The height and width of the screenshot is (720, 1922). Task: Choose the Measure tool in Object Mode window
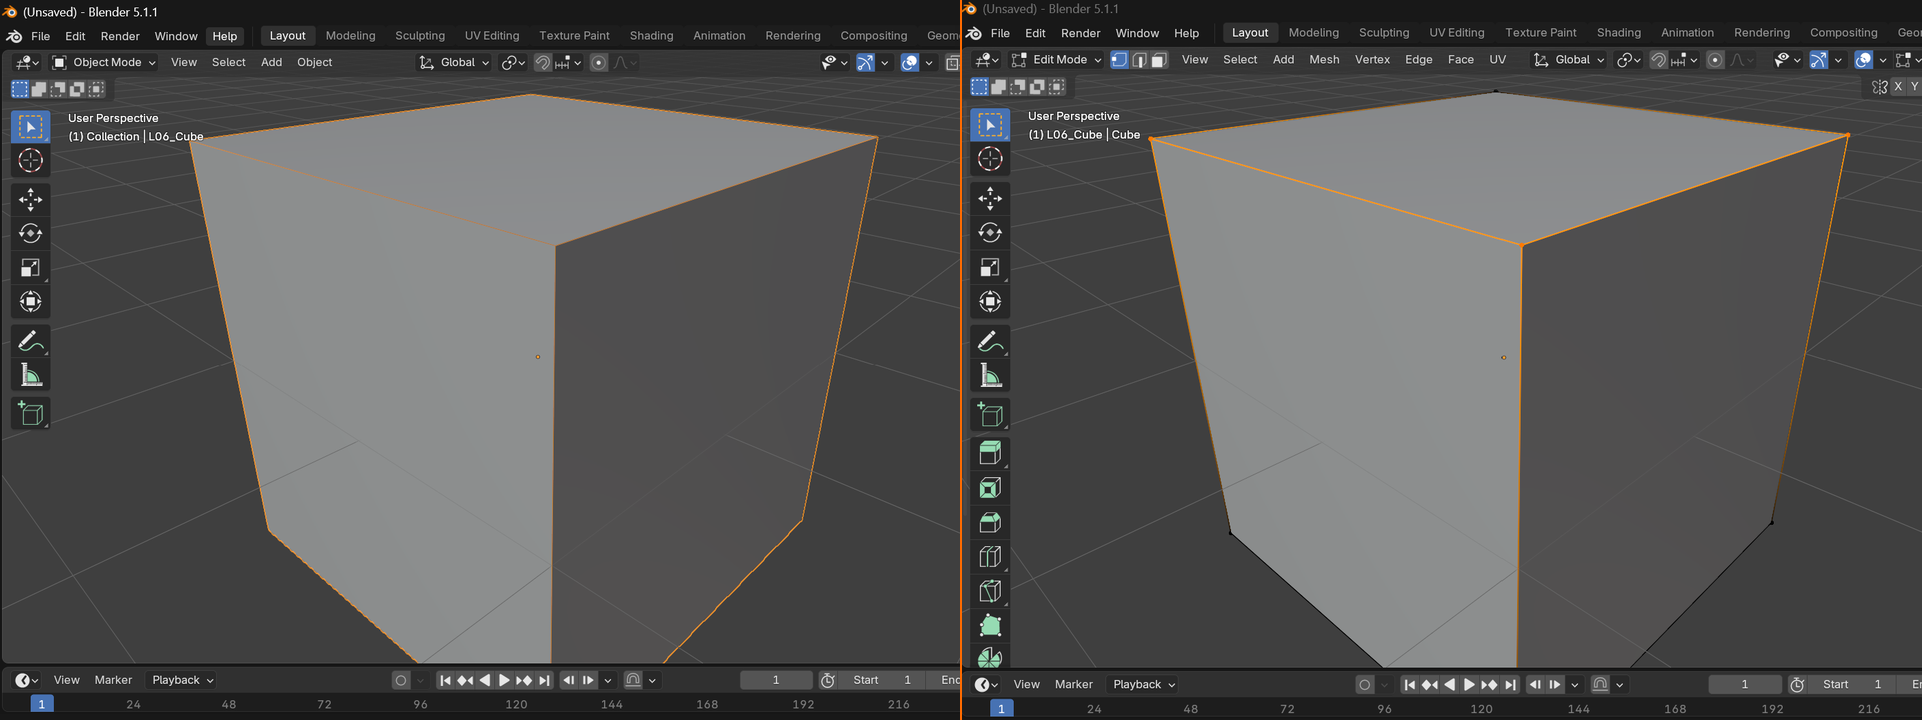click(30, 375)
